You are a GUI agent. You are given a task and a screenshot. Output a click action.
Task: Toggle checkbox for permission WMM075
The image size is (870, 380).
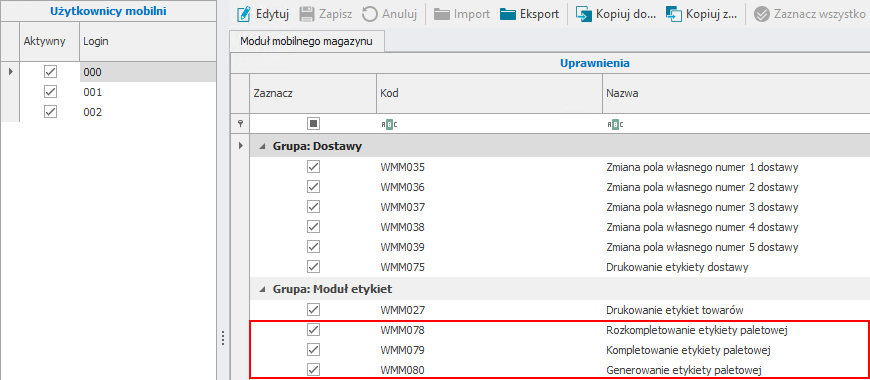(x=313, y=266)
